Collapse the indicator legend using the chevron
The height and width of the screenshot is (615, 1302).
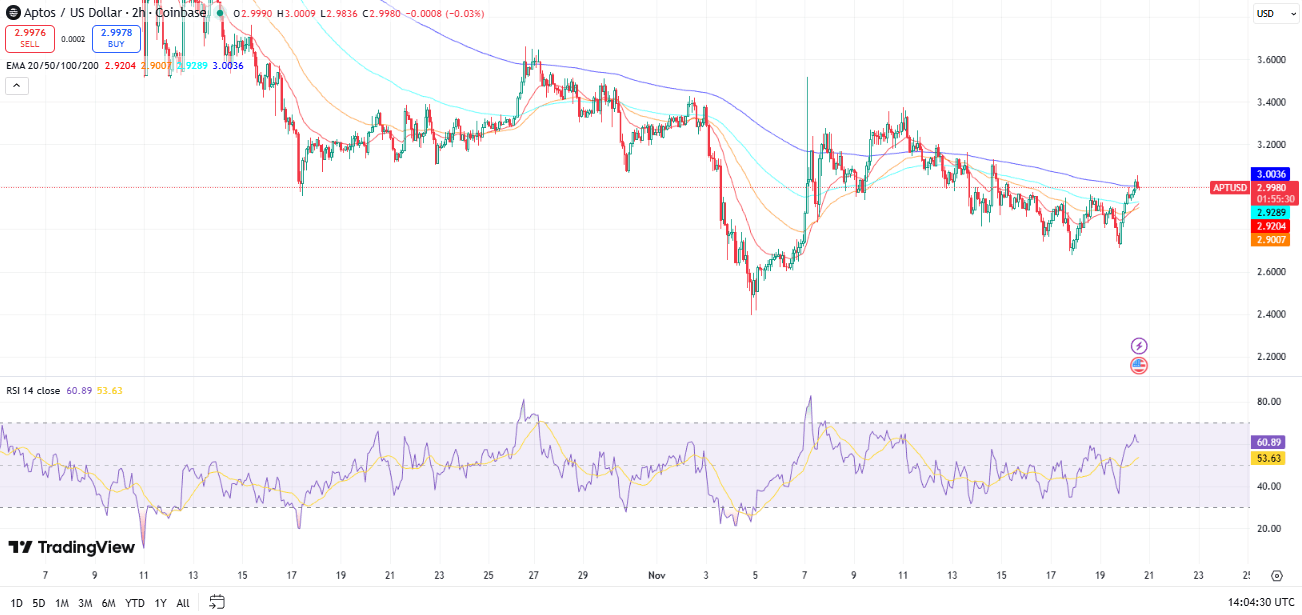[x=16, y=85]
